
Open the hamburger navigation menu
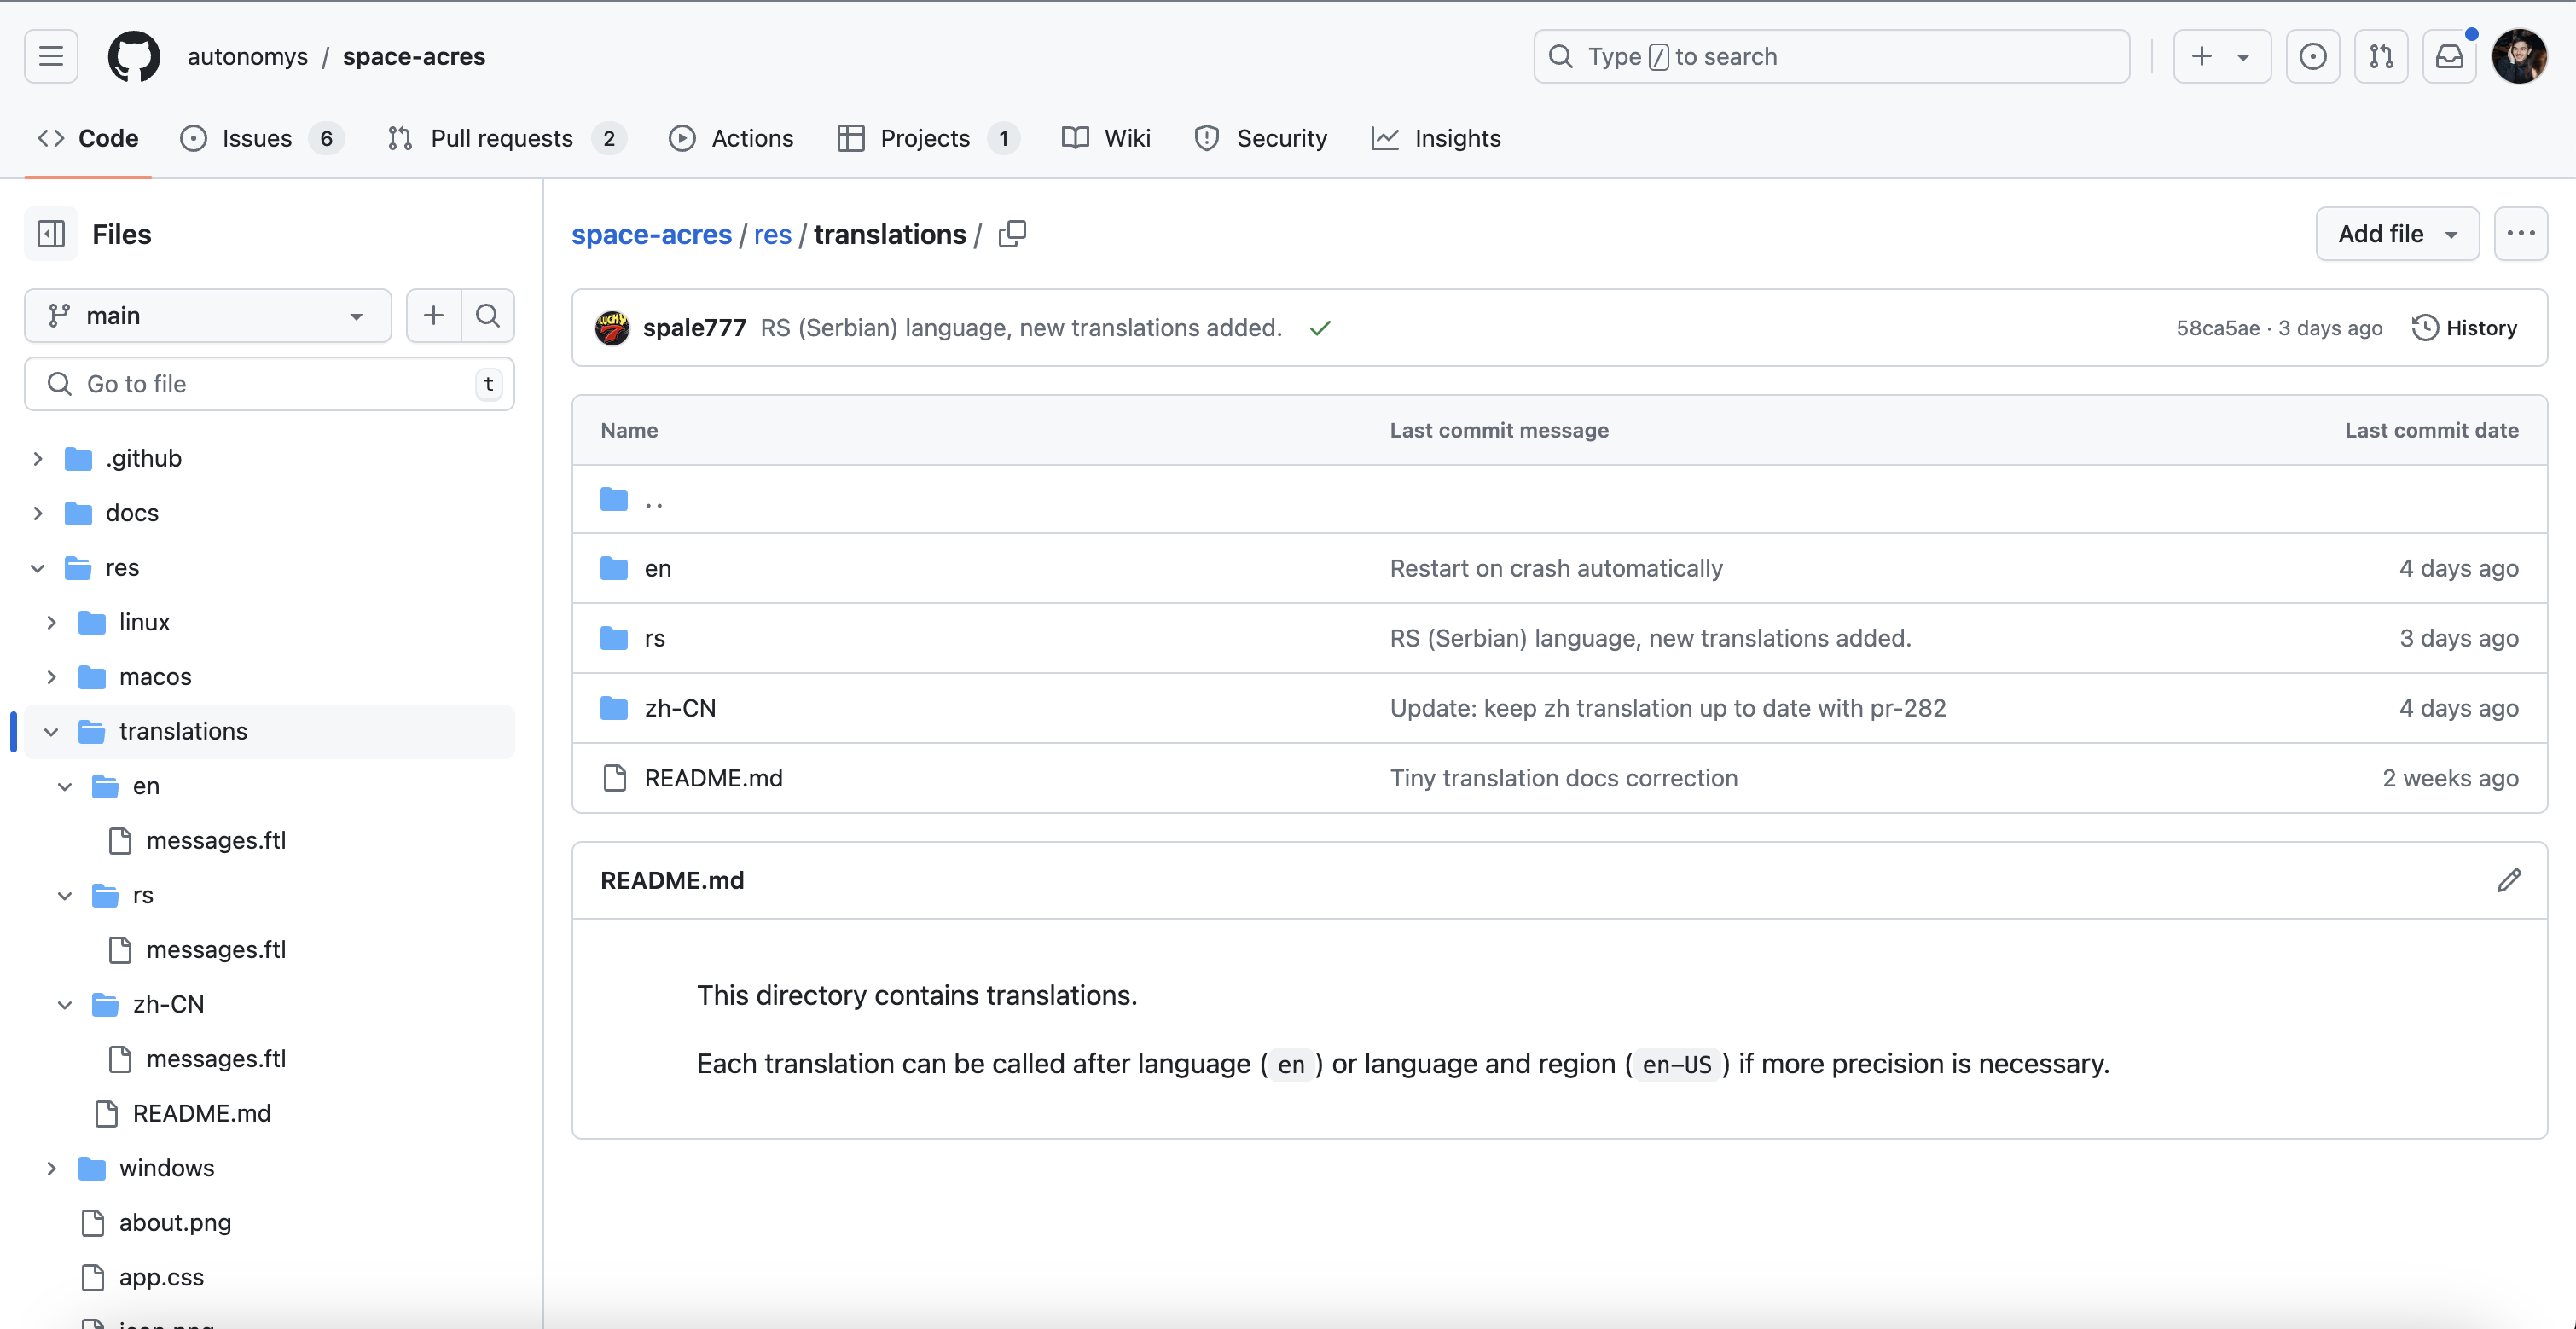pos(51,56)
